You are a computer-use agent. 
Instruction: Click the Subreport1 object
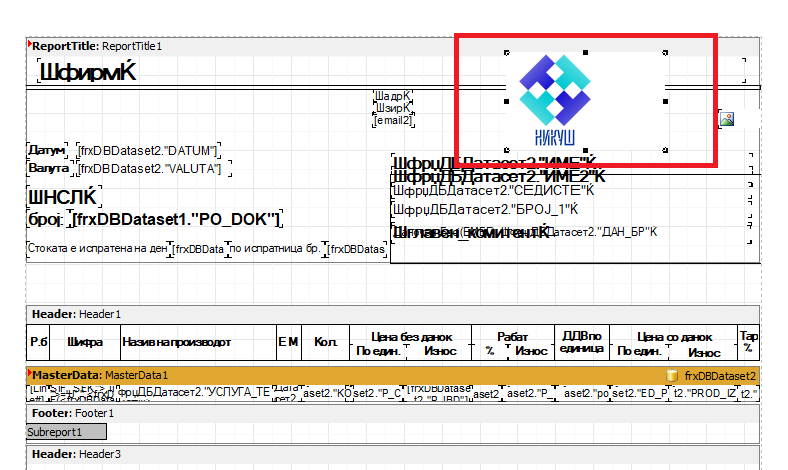66,432
